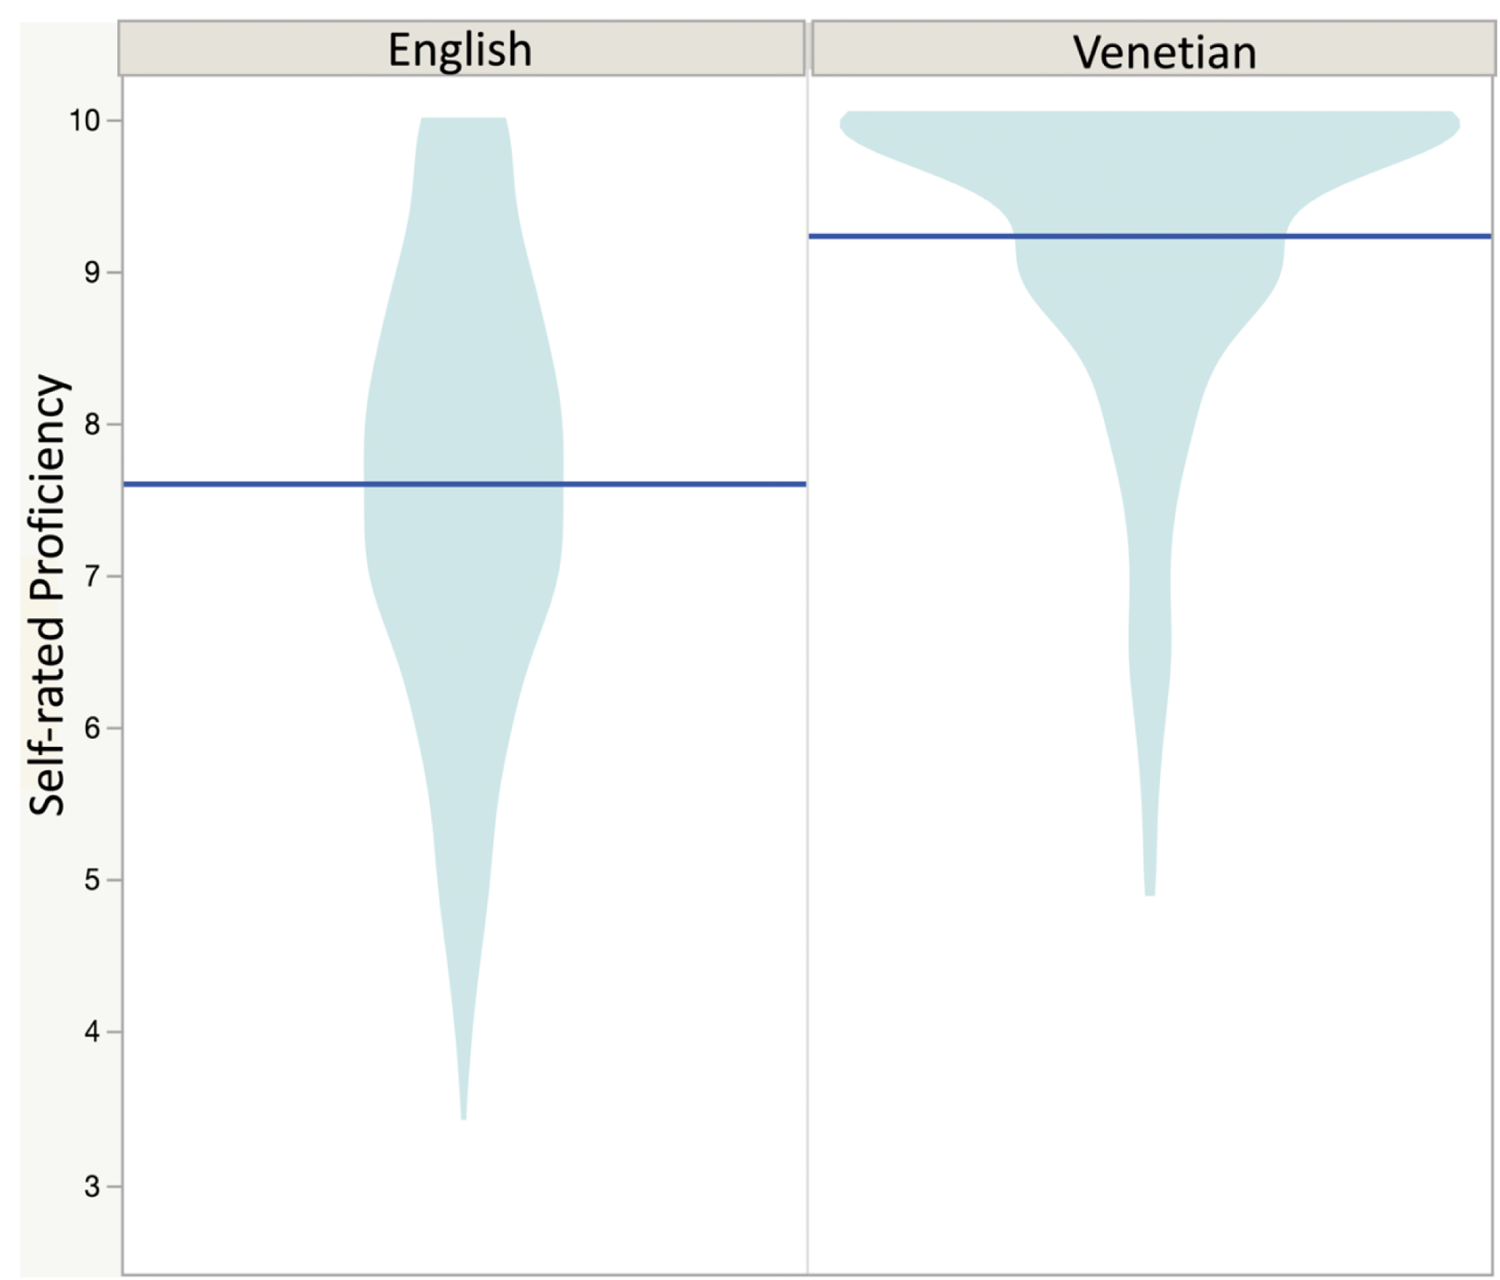Click the y-axis tick label 5

(92, 880)
